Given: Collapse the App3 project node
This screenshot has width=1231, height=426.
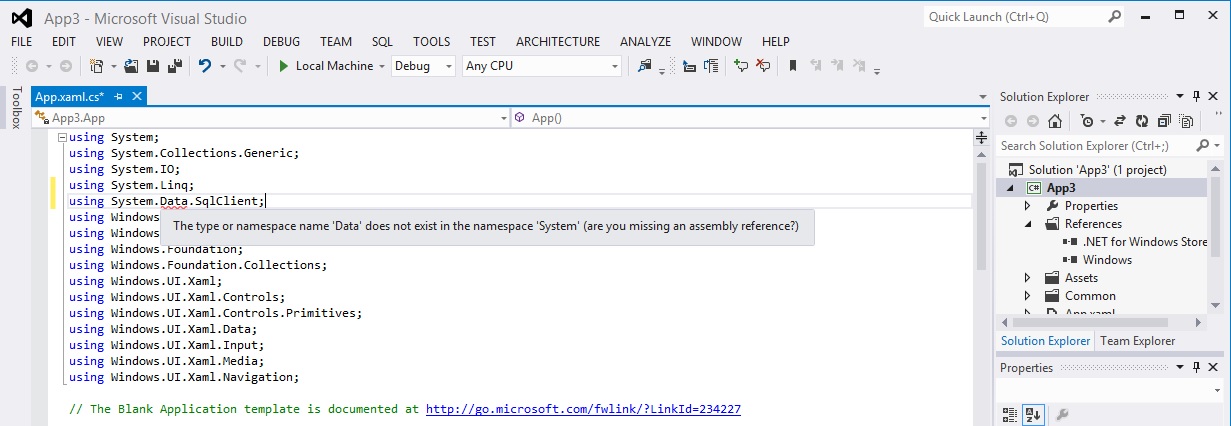Looking at the screenshot, I should pos(1009,188).
